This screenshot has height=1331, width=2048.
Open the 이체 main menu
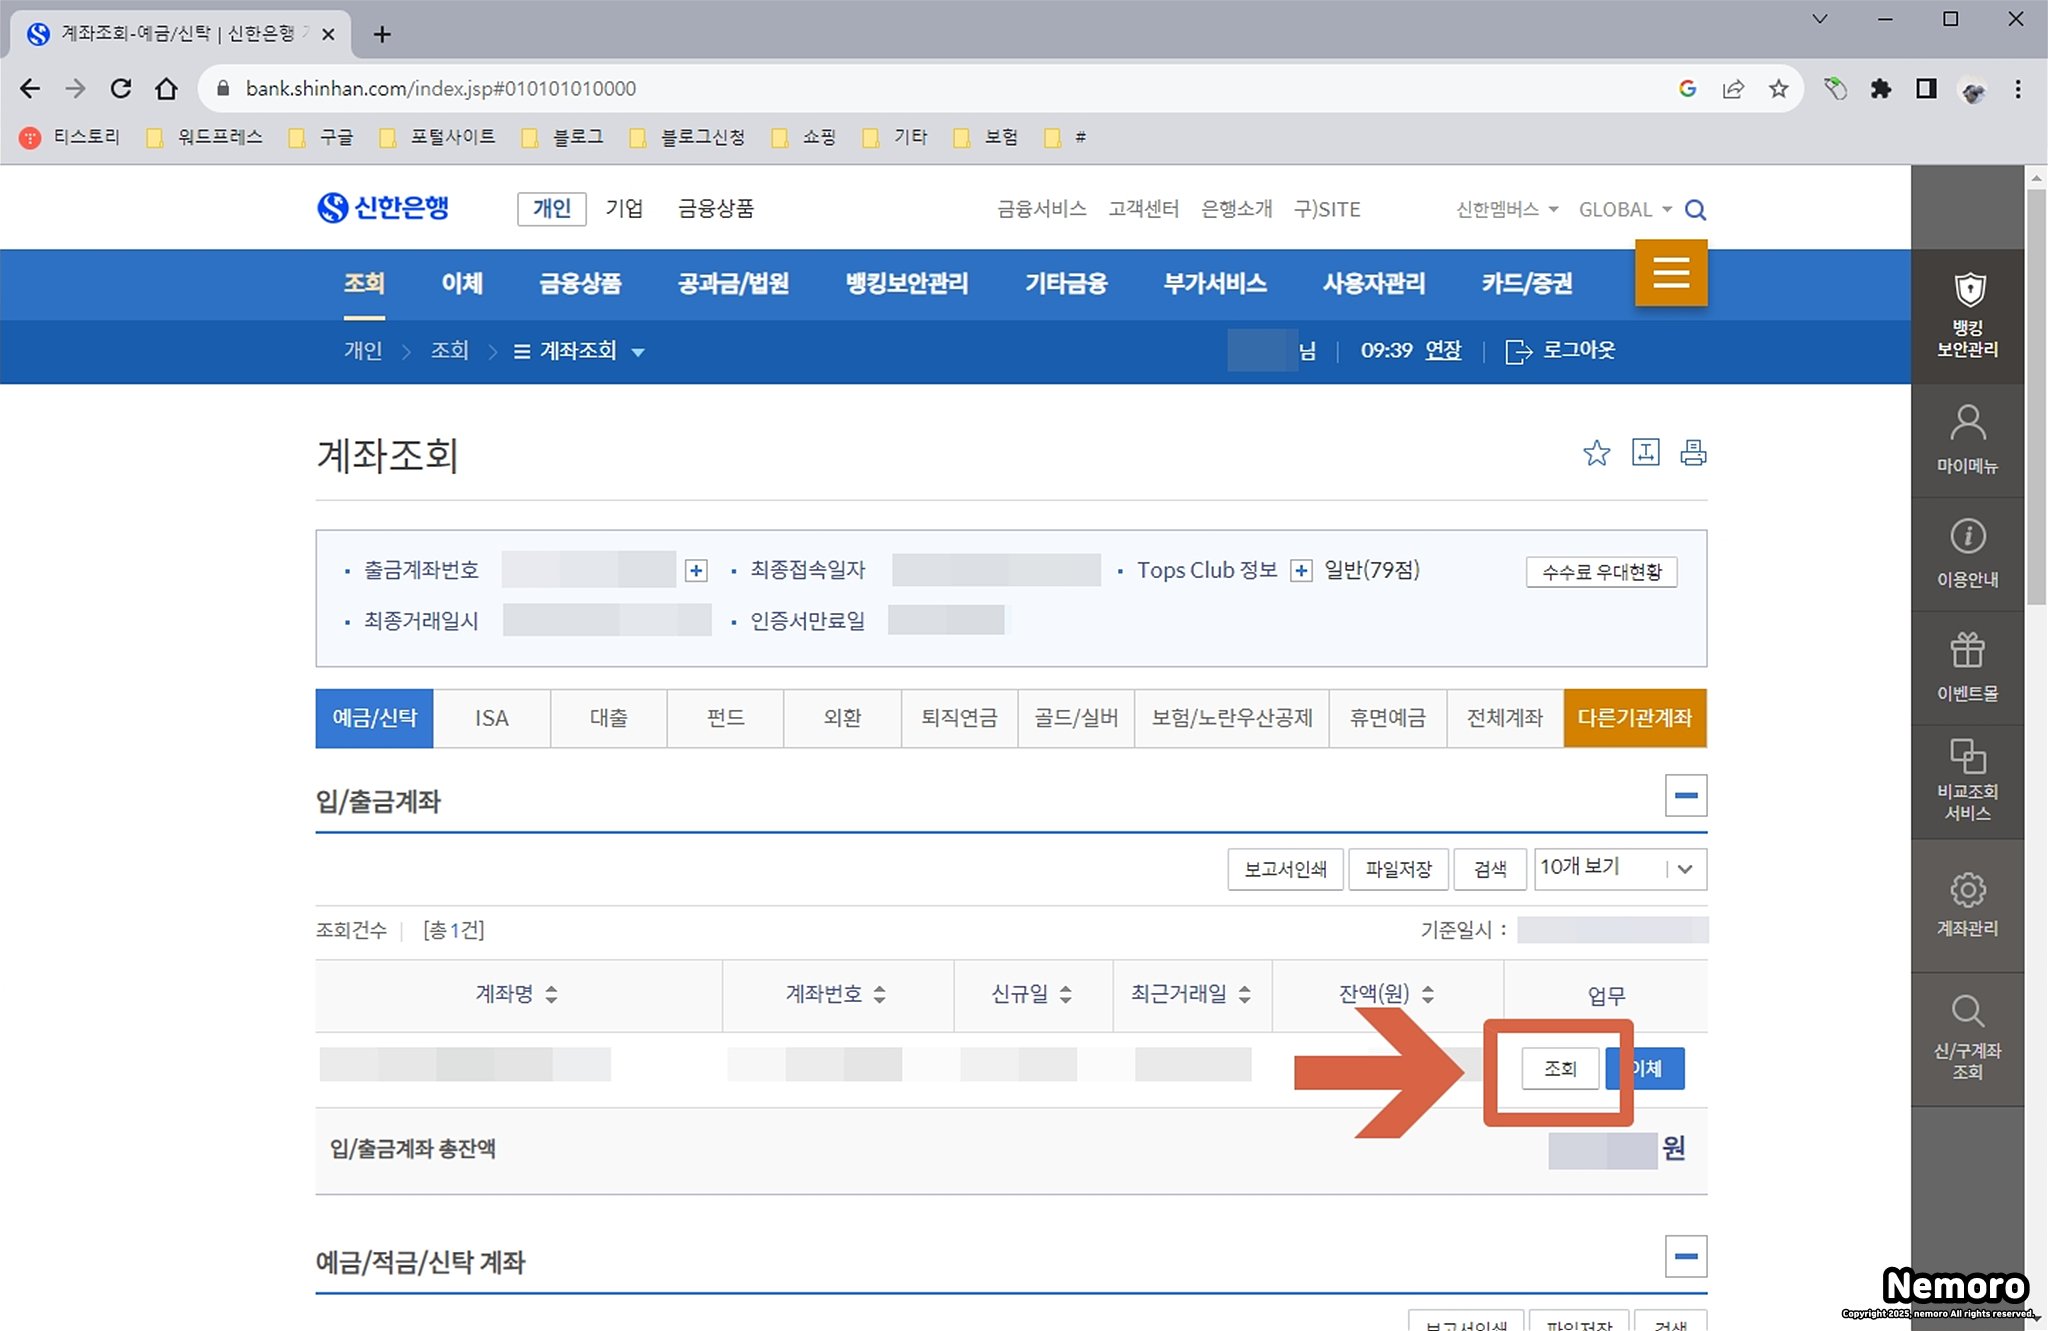pyautogui.click(x=462, y=284)
